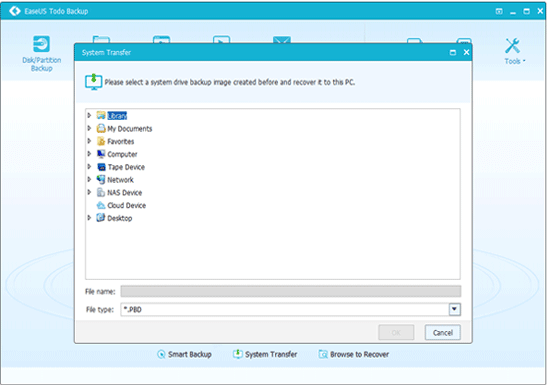Select the NAS Device icon
550x385 pixels.
101,192
